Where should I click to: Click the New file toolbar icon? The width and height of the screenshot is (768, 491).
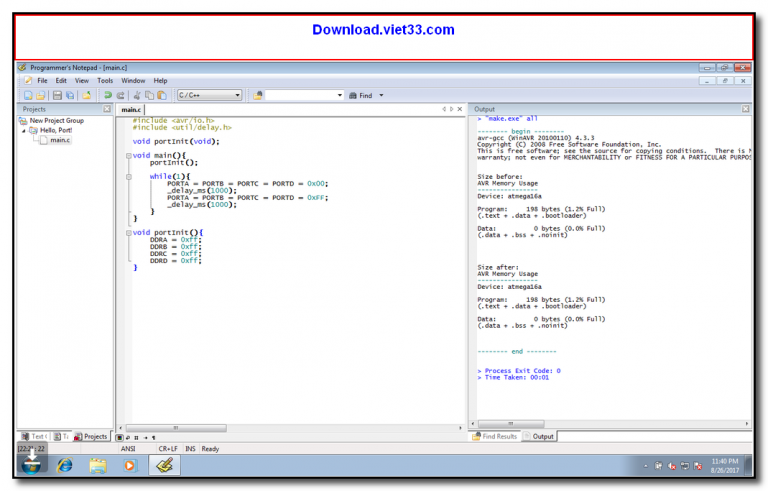27,95
